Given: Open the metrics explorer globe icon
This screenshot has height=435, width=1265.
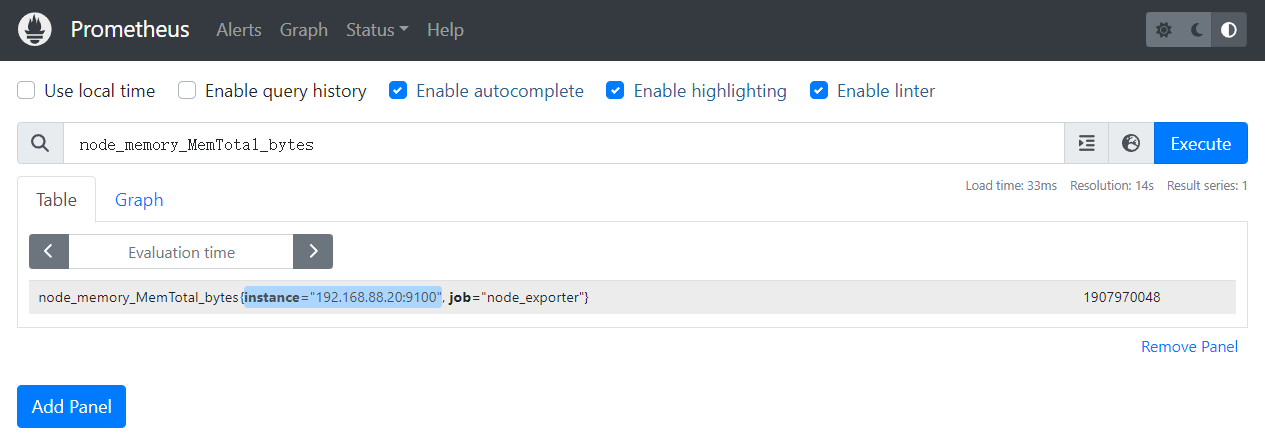Looking at the screenshot, I should click(1131, 143).
